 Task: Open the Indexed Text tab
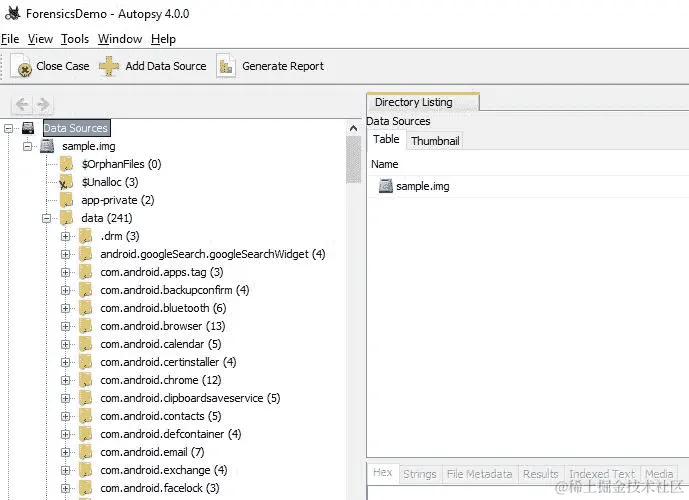point(602,474)
